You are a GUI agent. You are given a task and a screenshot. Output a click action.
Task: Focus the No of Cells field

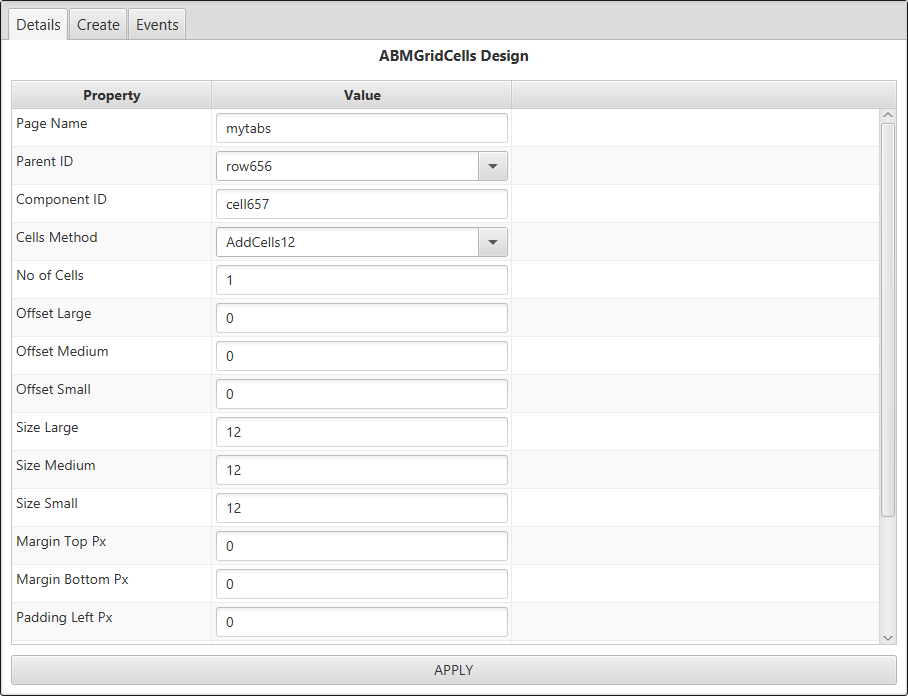coord(361,280)
